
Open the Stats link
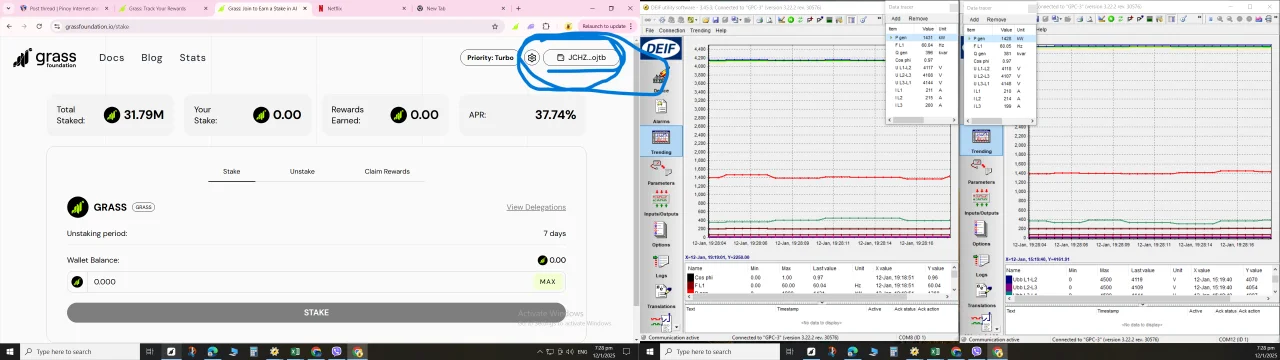(x=193, y=58)
